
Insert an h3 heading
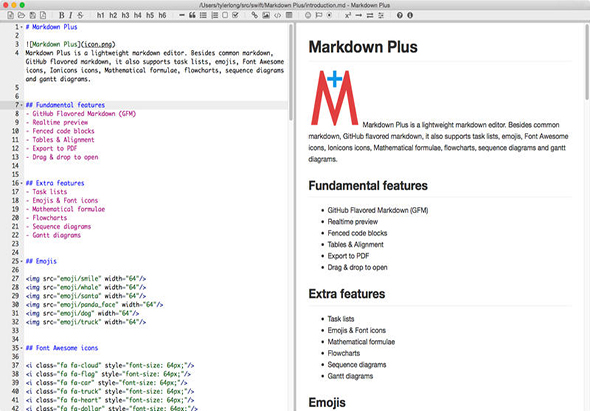tap(125, 15)
